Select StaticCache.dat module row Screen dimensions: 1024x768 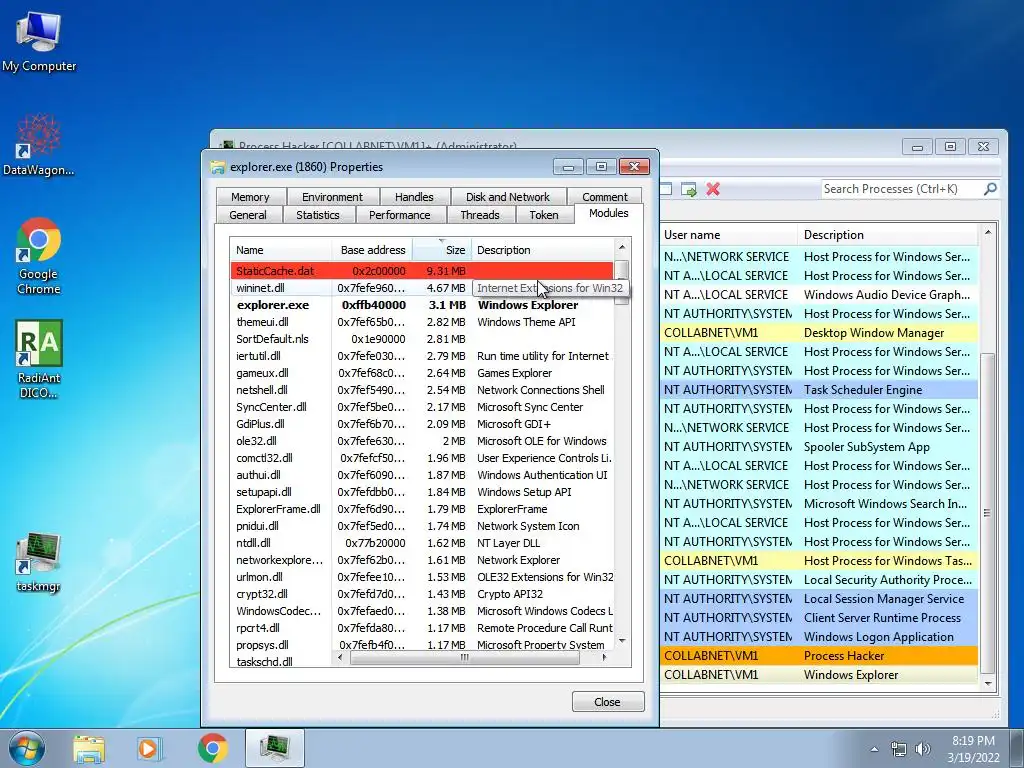[422, 271]
